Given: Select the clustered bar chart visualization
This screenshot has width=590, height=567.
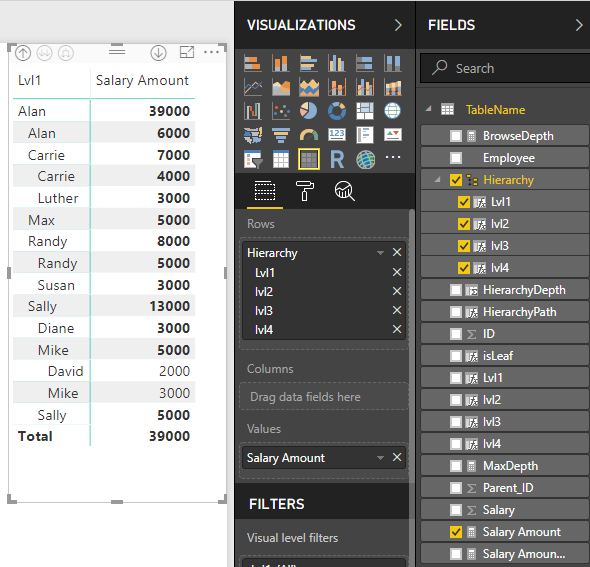Looking at the screenshot, I should [x=309, y=63].
